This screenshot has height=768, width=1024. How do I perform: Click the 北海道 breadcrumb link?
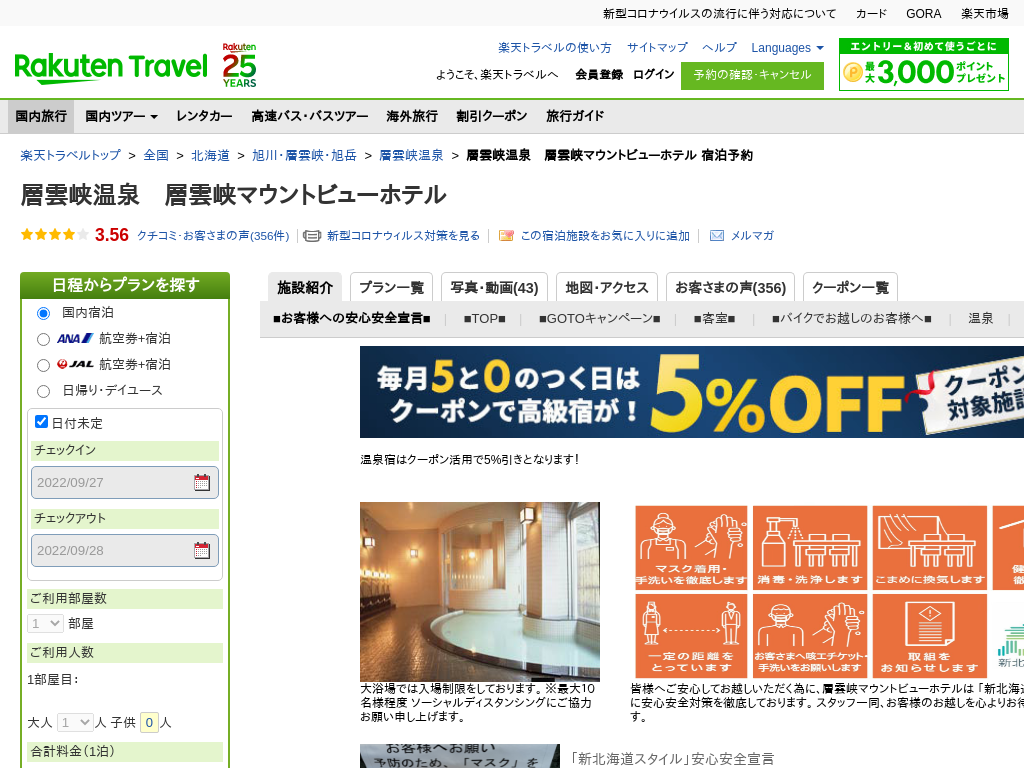(210, 155)
